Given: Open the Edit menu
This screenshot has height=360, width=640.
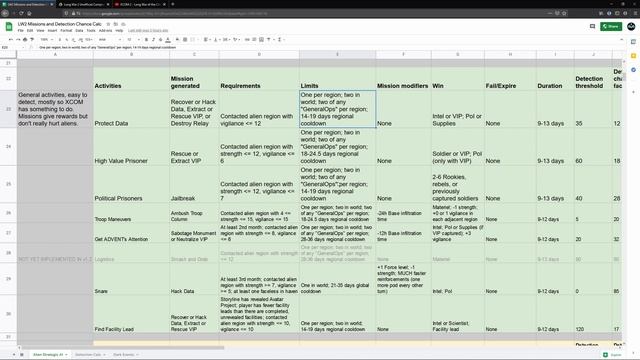Looking at the screenshot, I should tap(30, 31).
